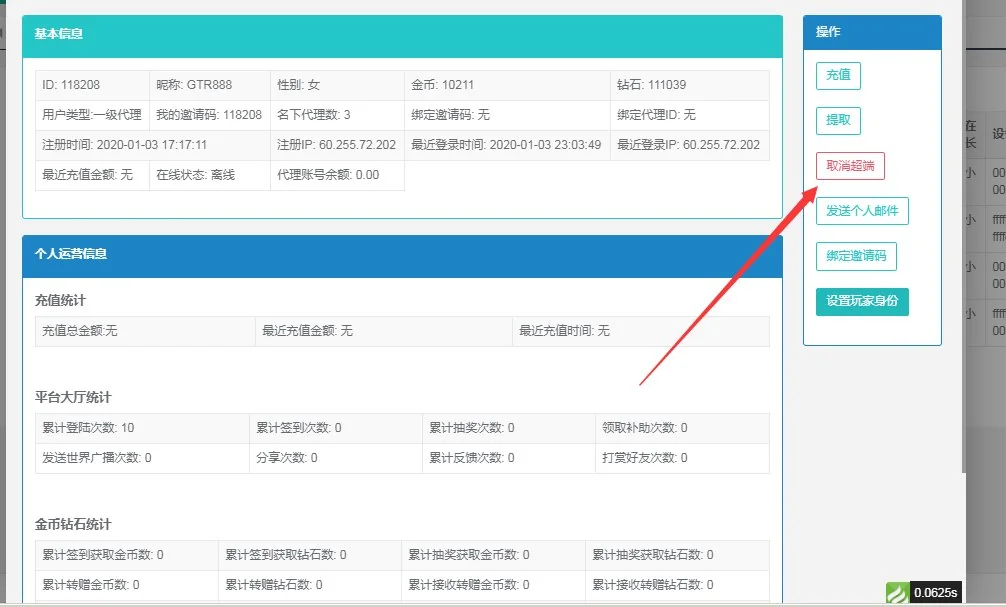Click the 充值 recharge button
Viewport: 1006px width, 607px height.
[x=837, y=75]
